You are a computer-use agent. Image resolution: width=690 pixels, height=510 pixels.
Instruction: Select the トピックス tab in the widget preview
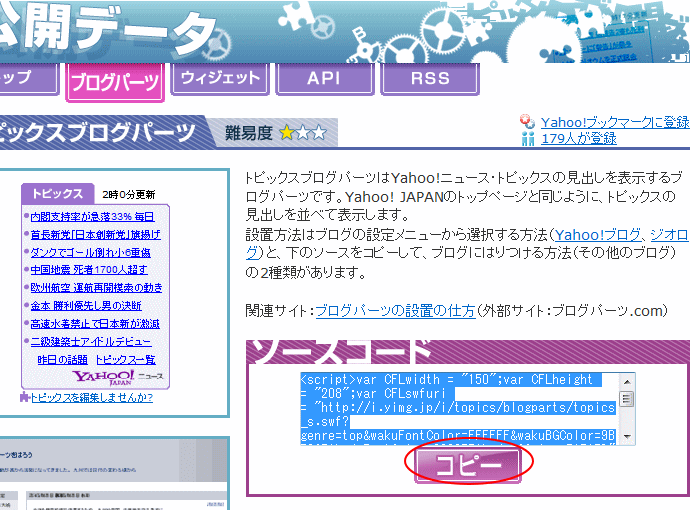[x=58, y=194]
